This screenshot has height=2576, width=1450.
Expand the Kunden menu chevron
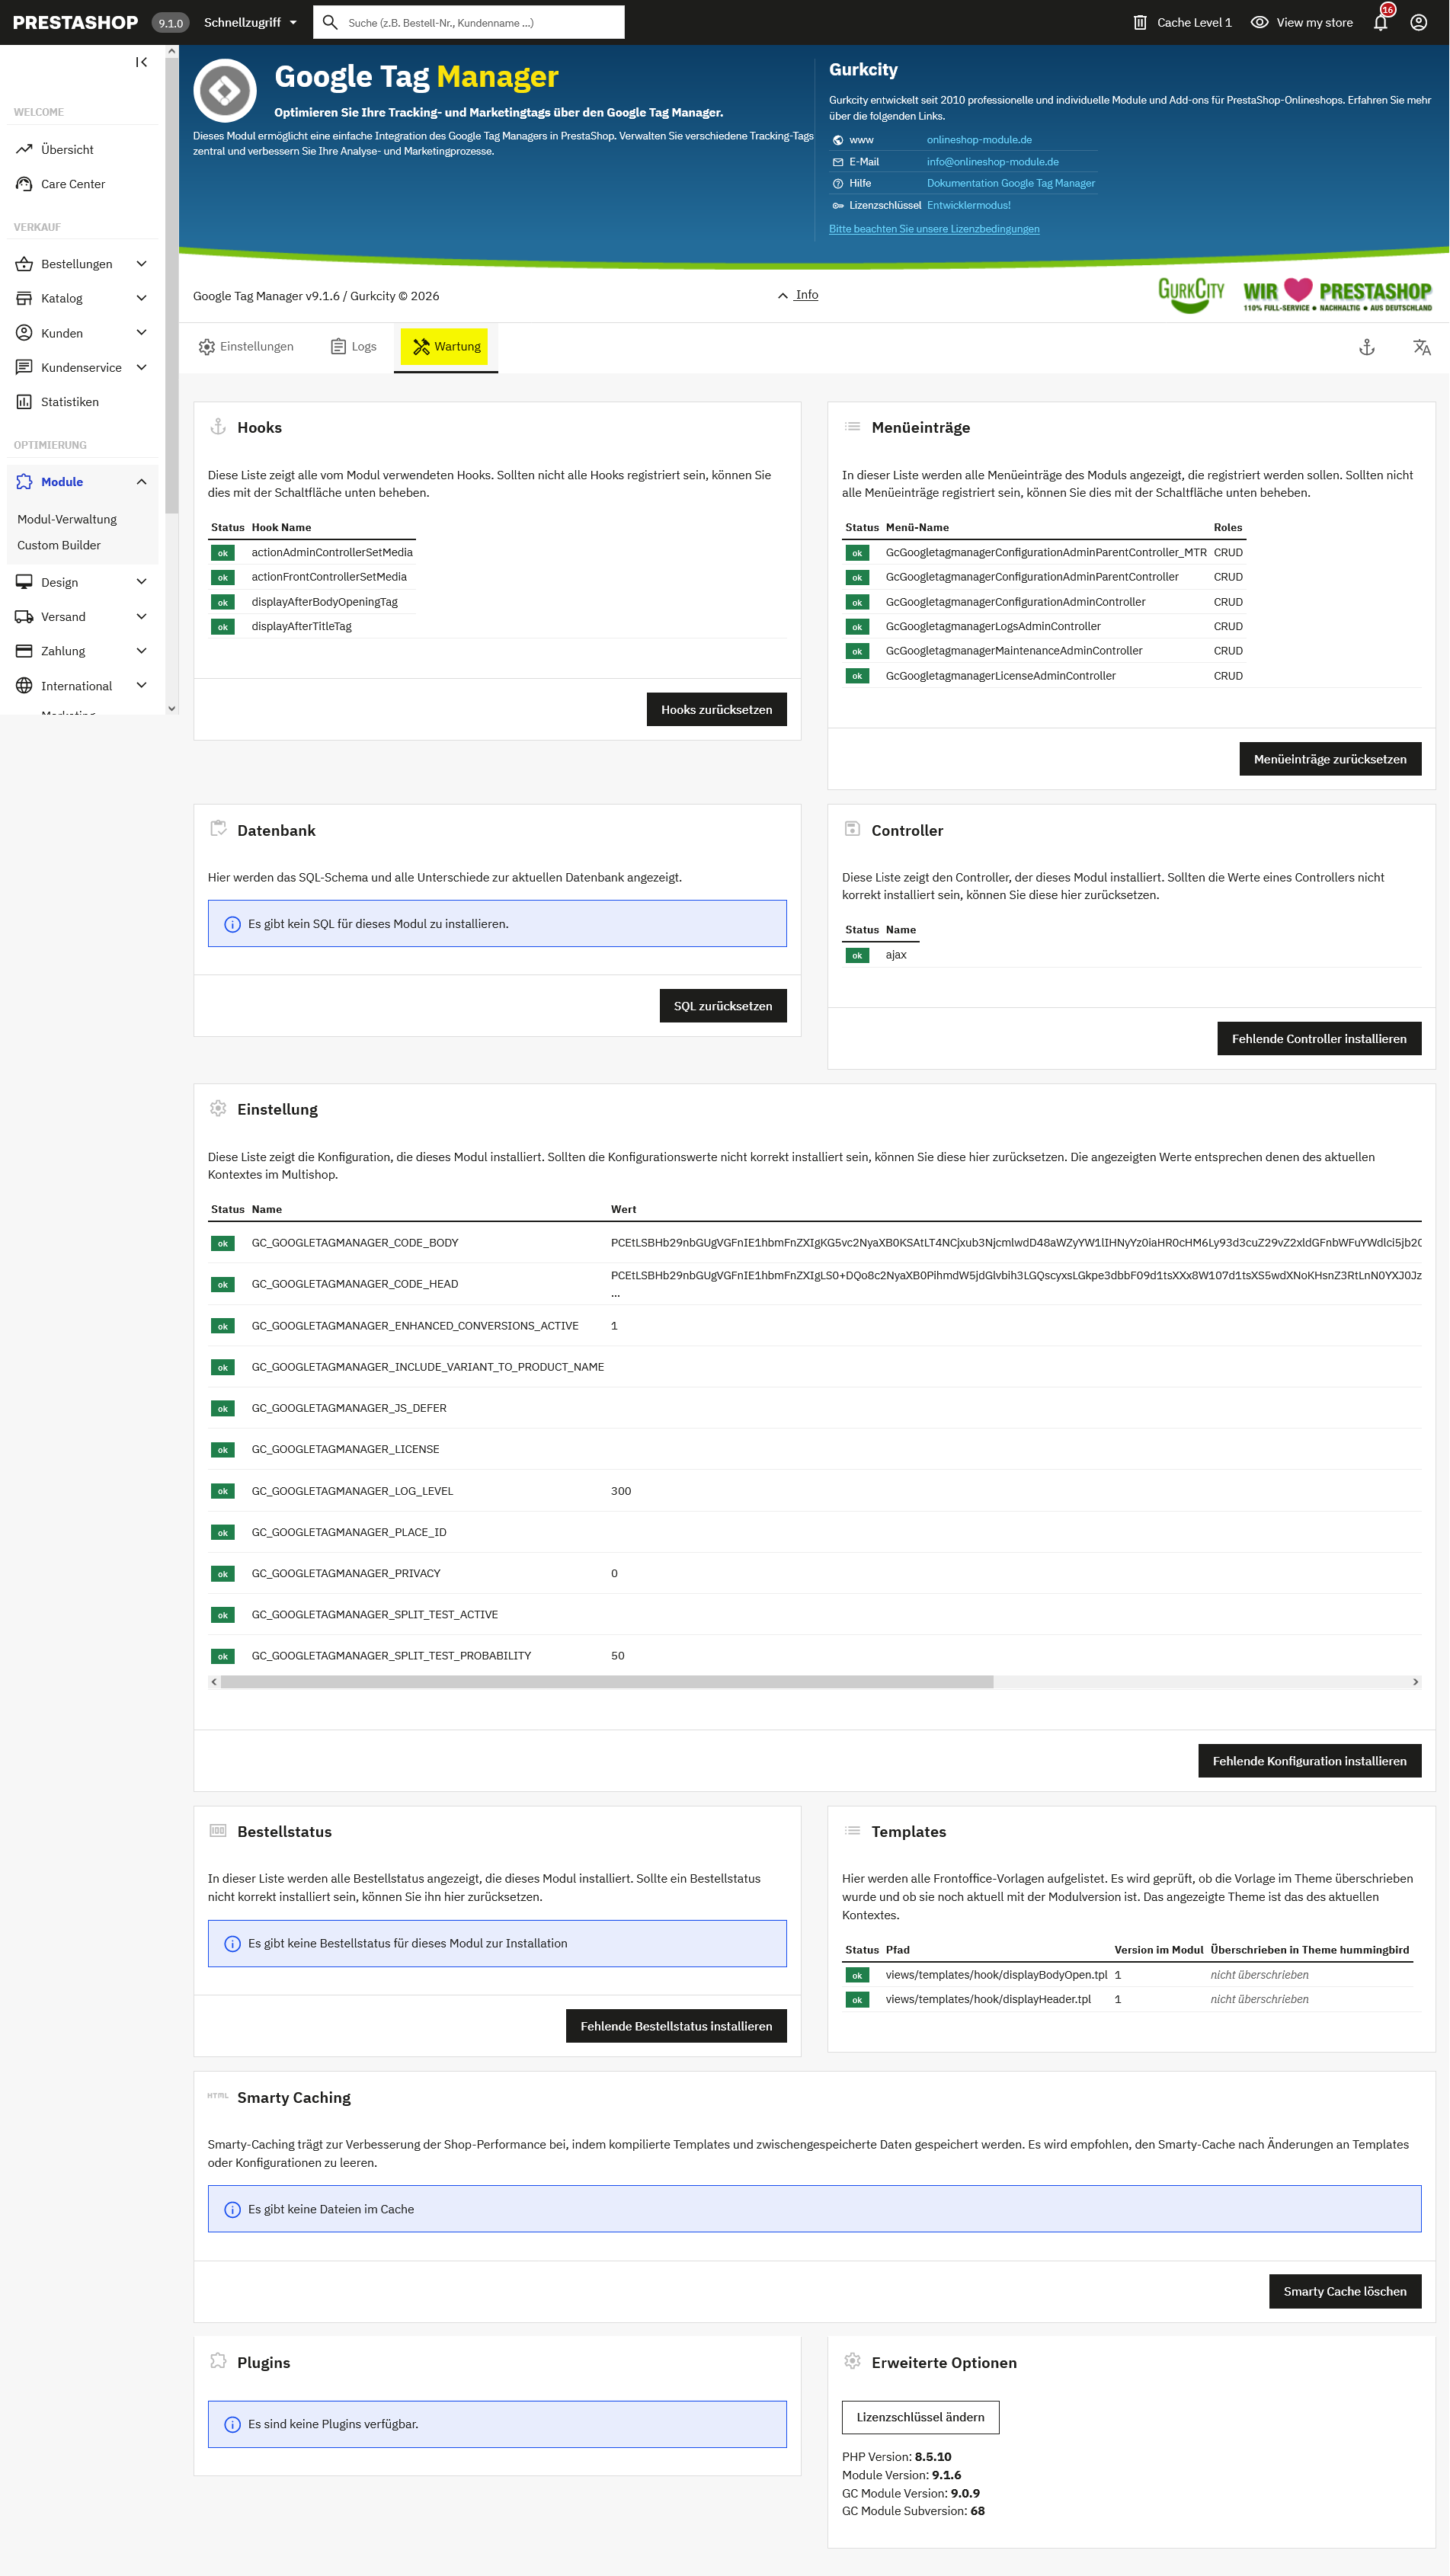(142, 333)
